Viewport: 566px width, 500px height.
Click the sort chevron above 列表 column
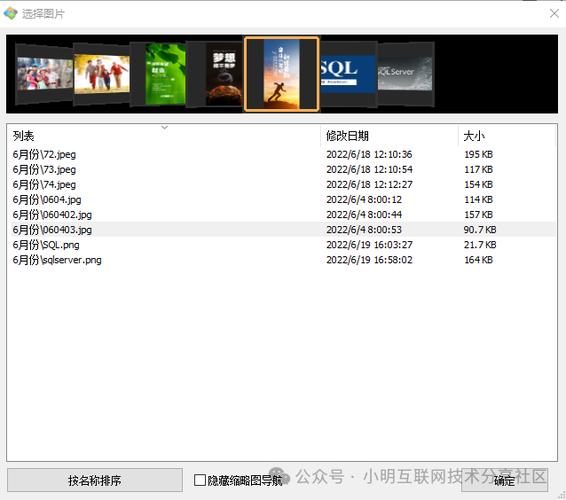[x=165, y=127]
